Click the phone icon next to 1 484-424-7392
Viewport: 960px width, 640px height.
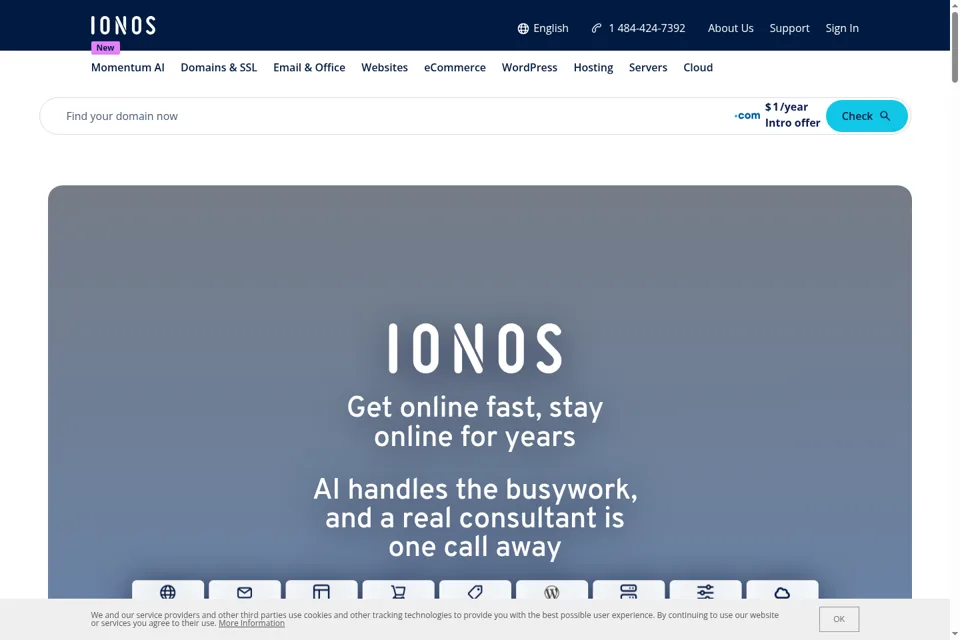click(x=596, y=28)
